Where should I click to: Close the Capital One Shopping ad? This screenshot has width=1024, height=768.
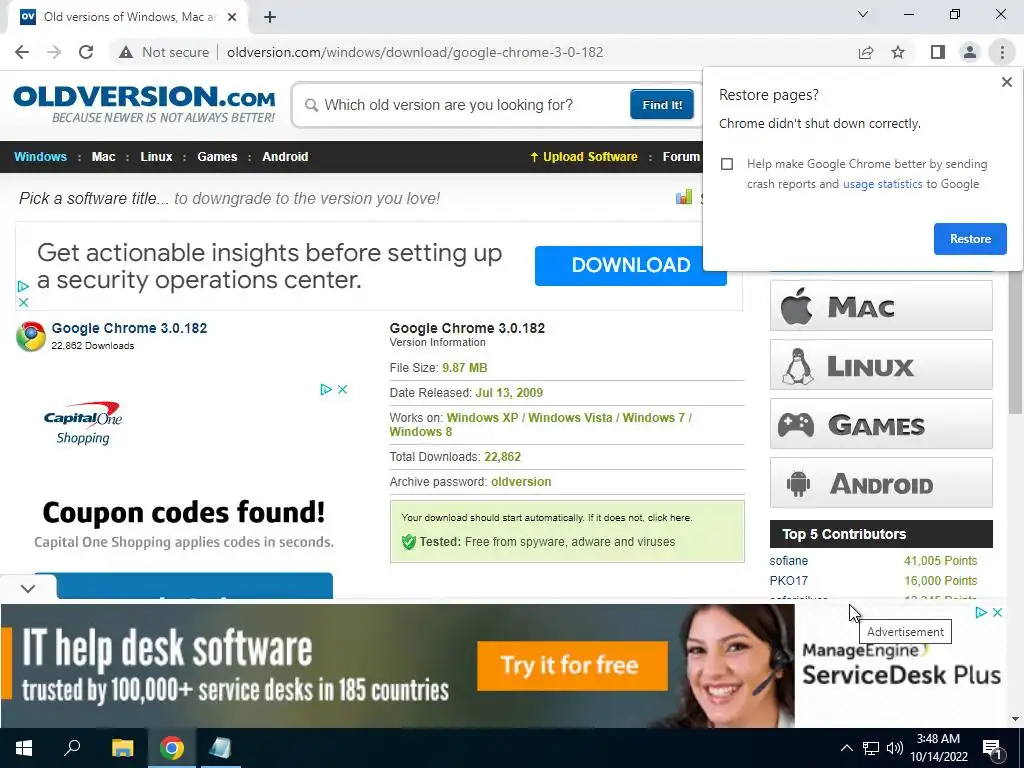342,390
